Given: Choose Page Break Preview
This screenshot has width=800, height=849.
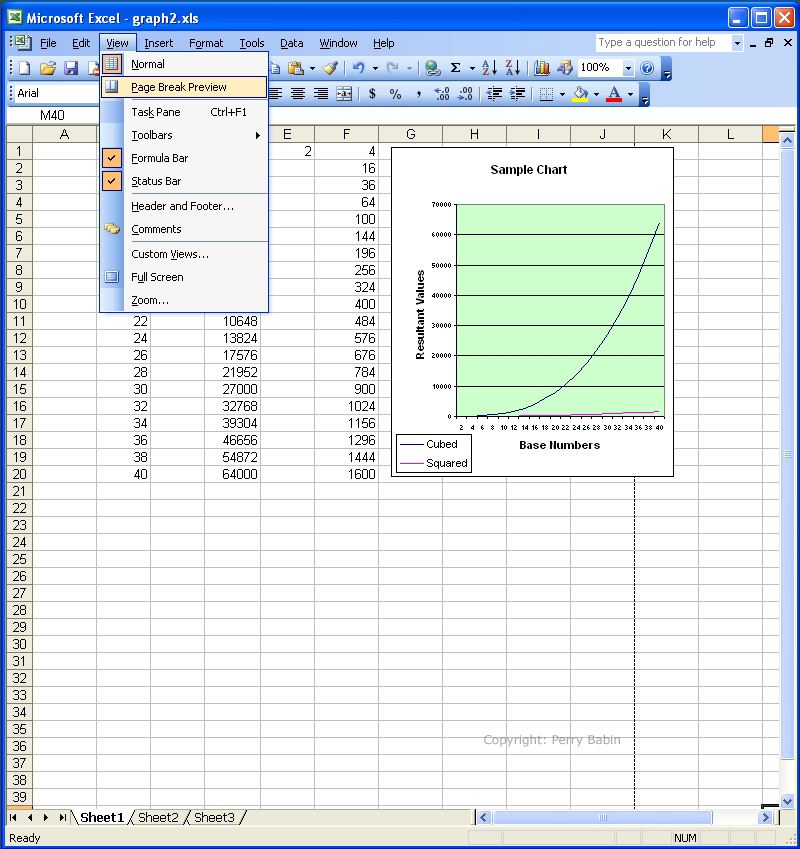Looking at the screenshot, I should [x=184, y=87].
